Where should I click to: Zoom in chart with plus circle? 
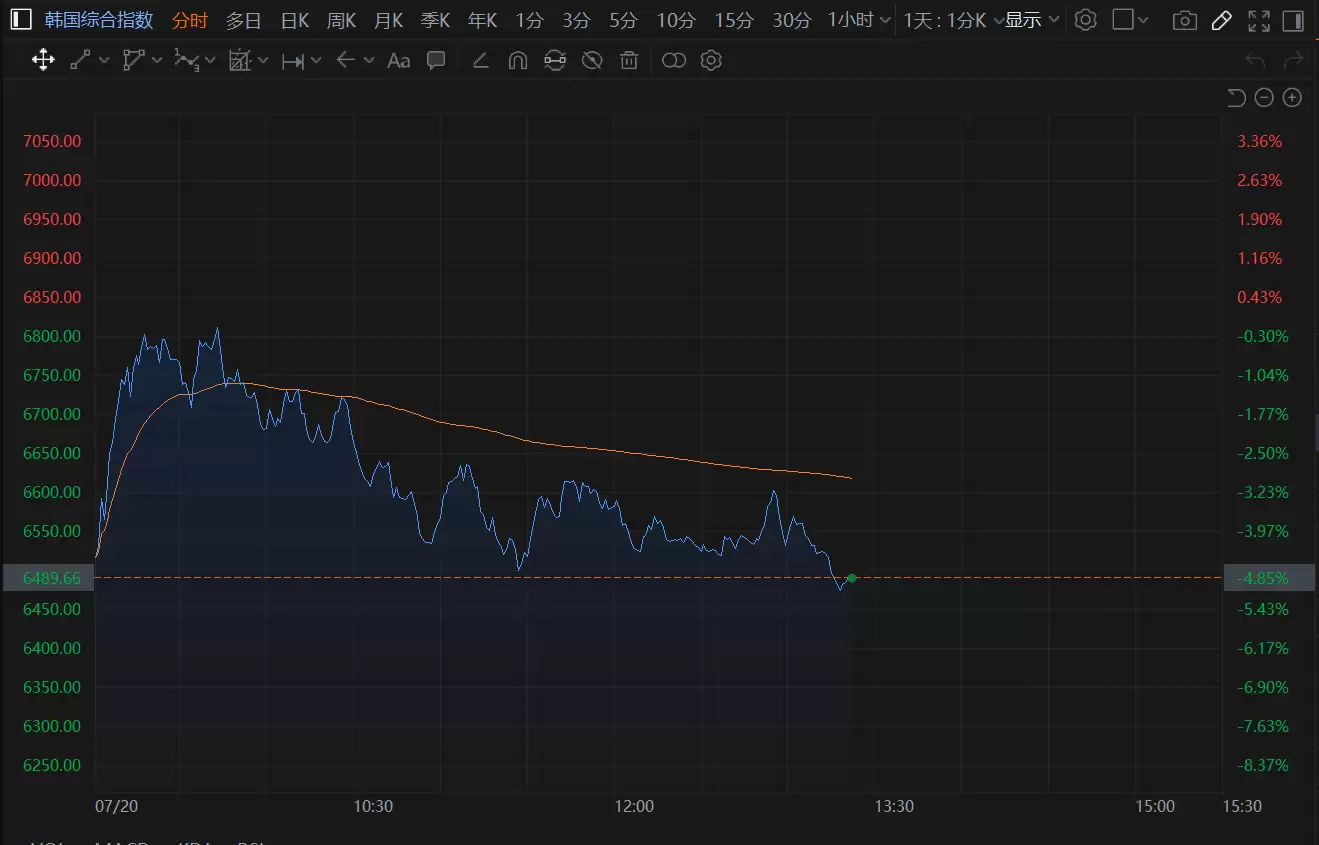pos(1292,97)
